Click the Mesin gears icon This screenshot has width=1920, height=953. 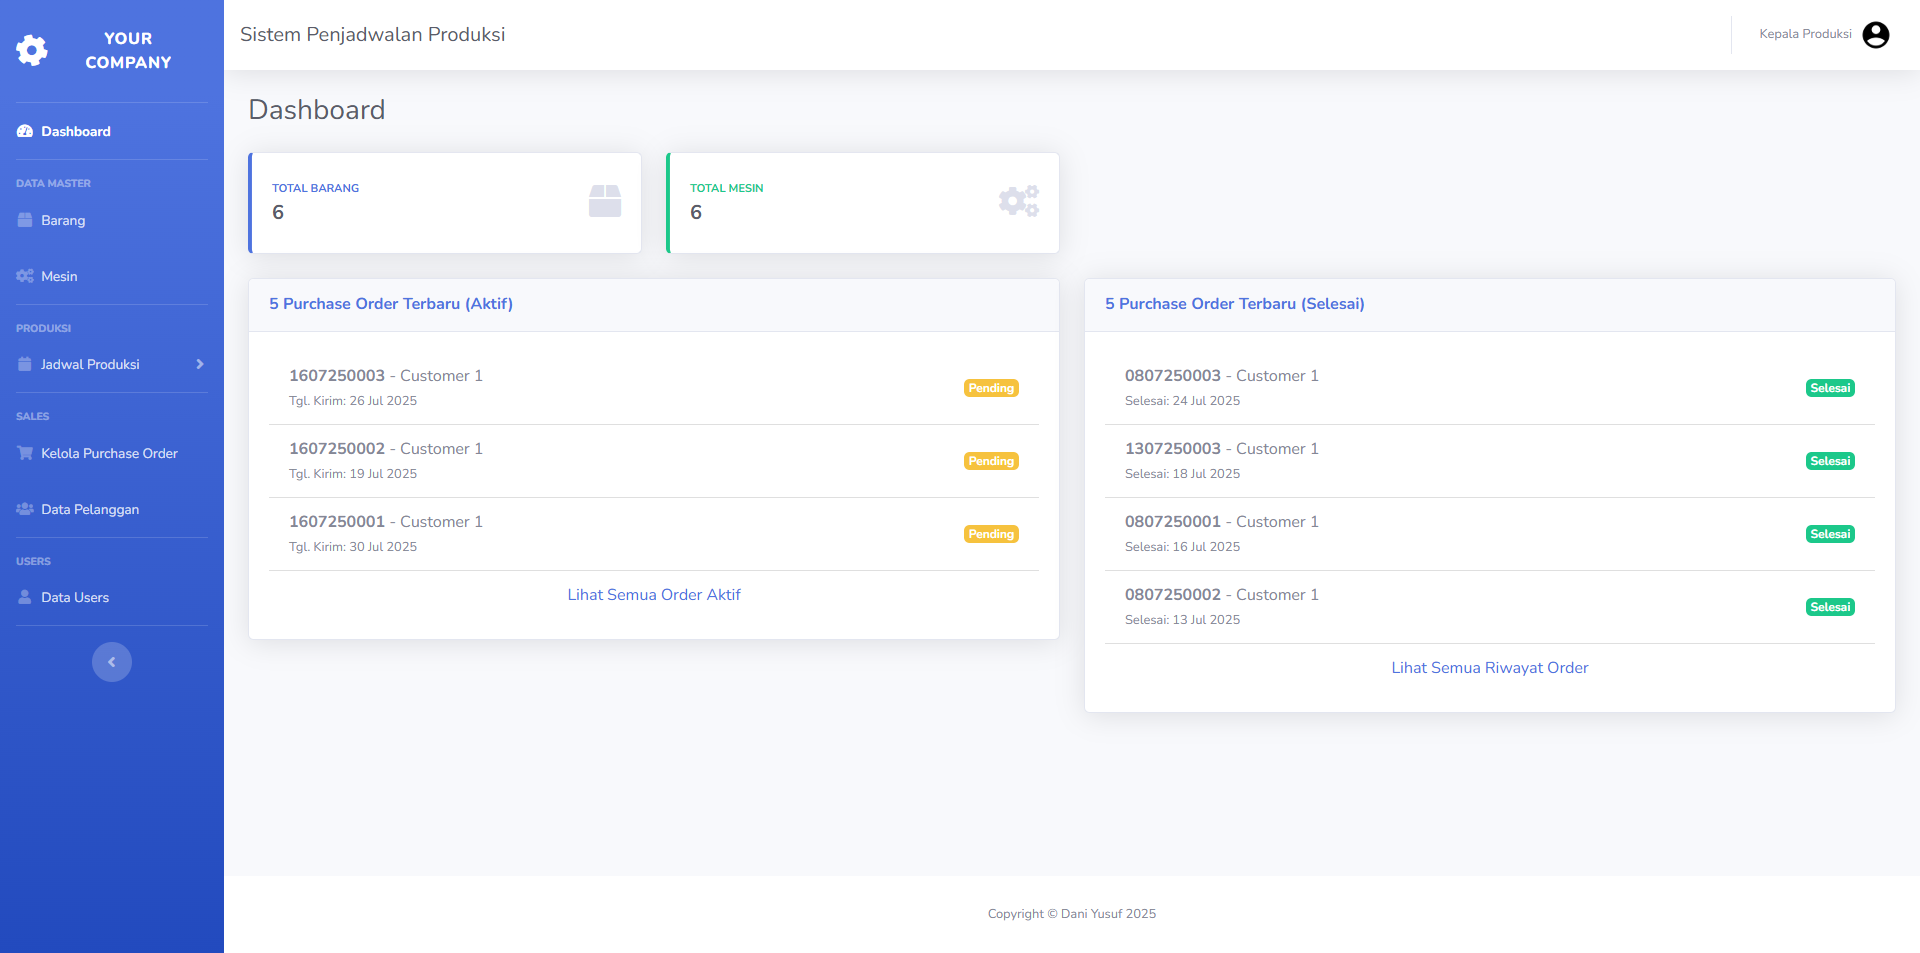pos(24,276)
